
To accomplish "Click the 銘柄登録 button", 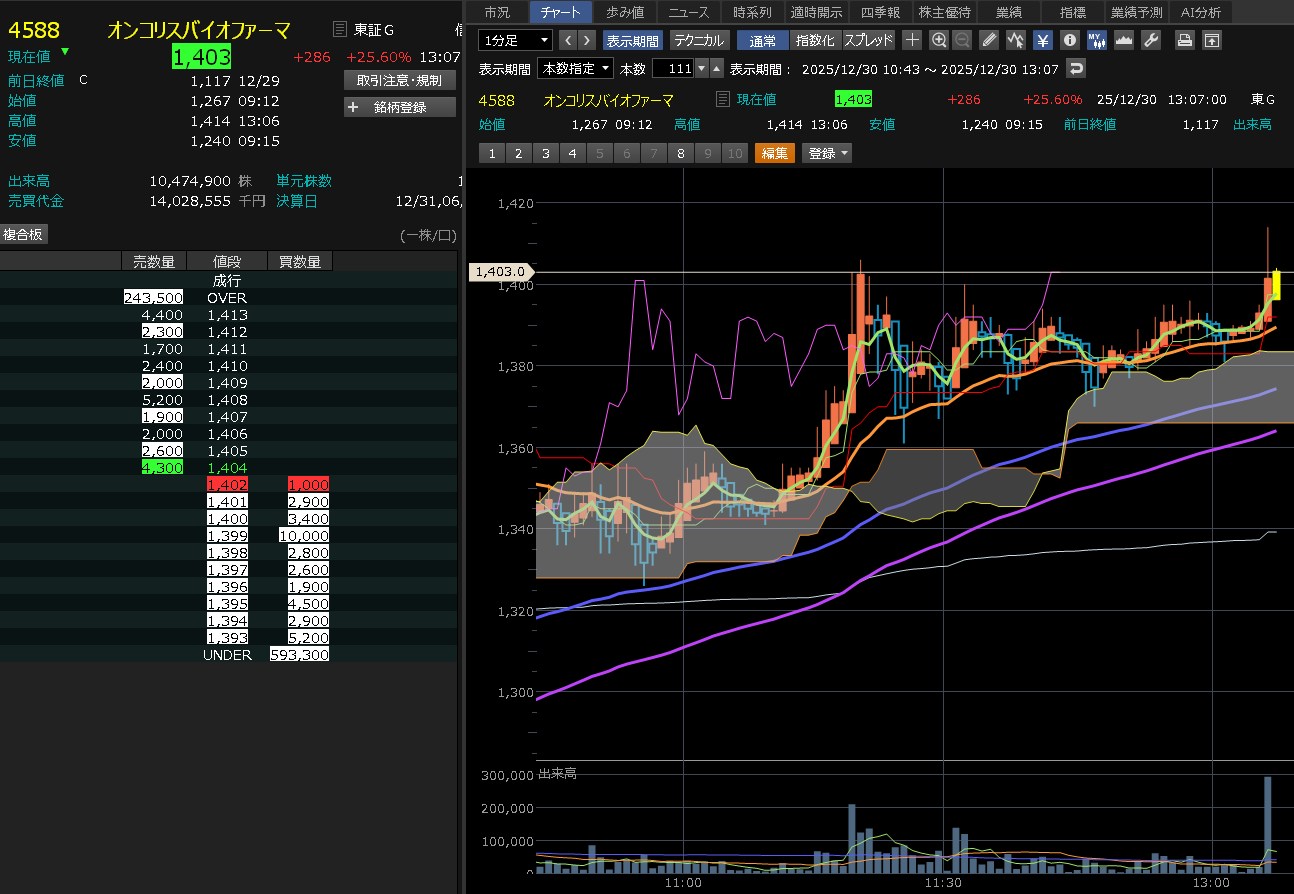I will tap(400, 107).
